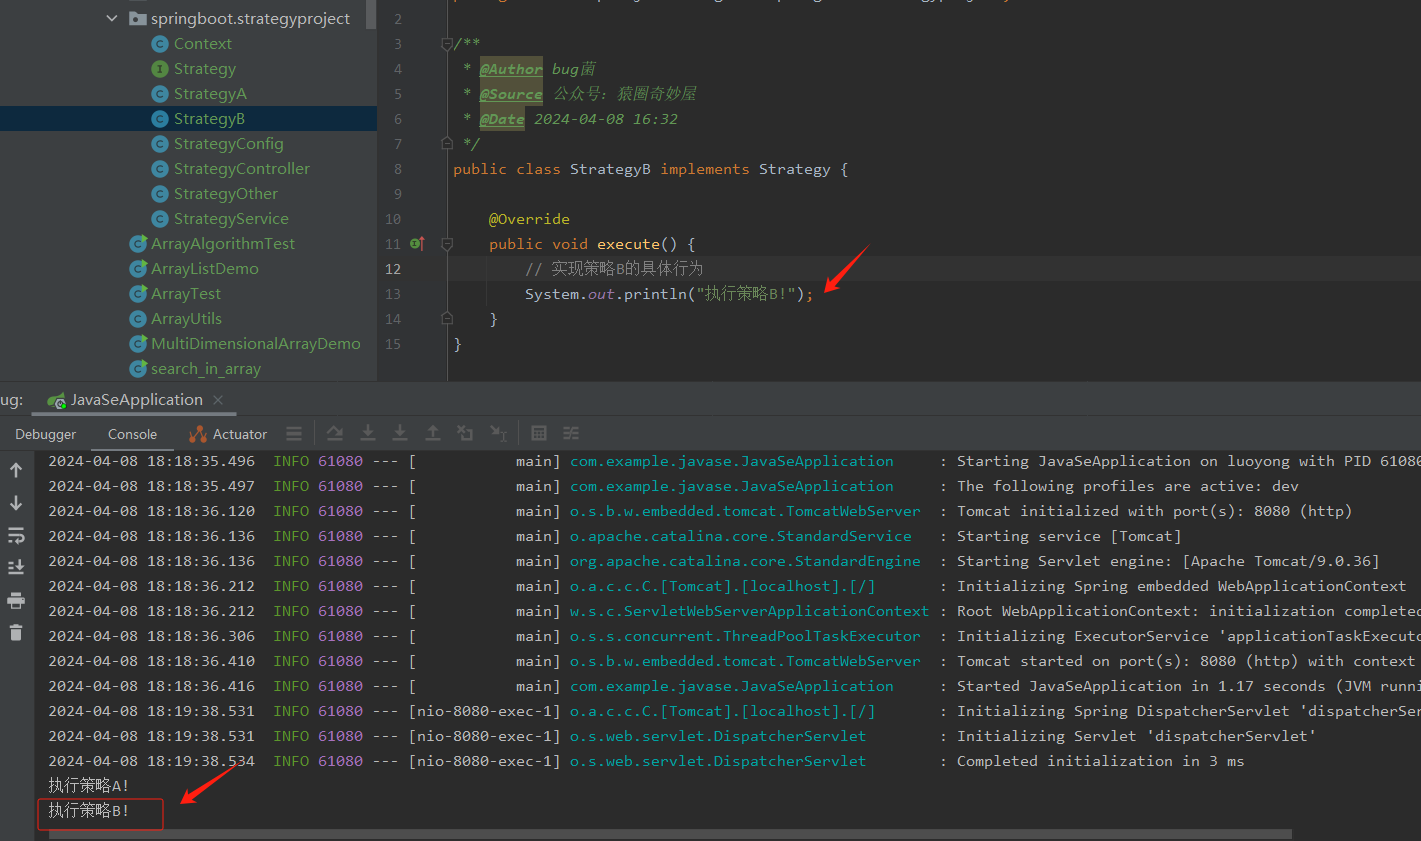The height and width of the screenshot is (841, 1421).
Task: Click the org.apache.catalina.core.StandardEngine log link
Action: point(745,561)
